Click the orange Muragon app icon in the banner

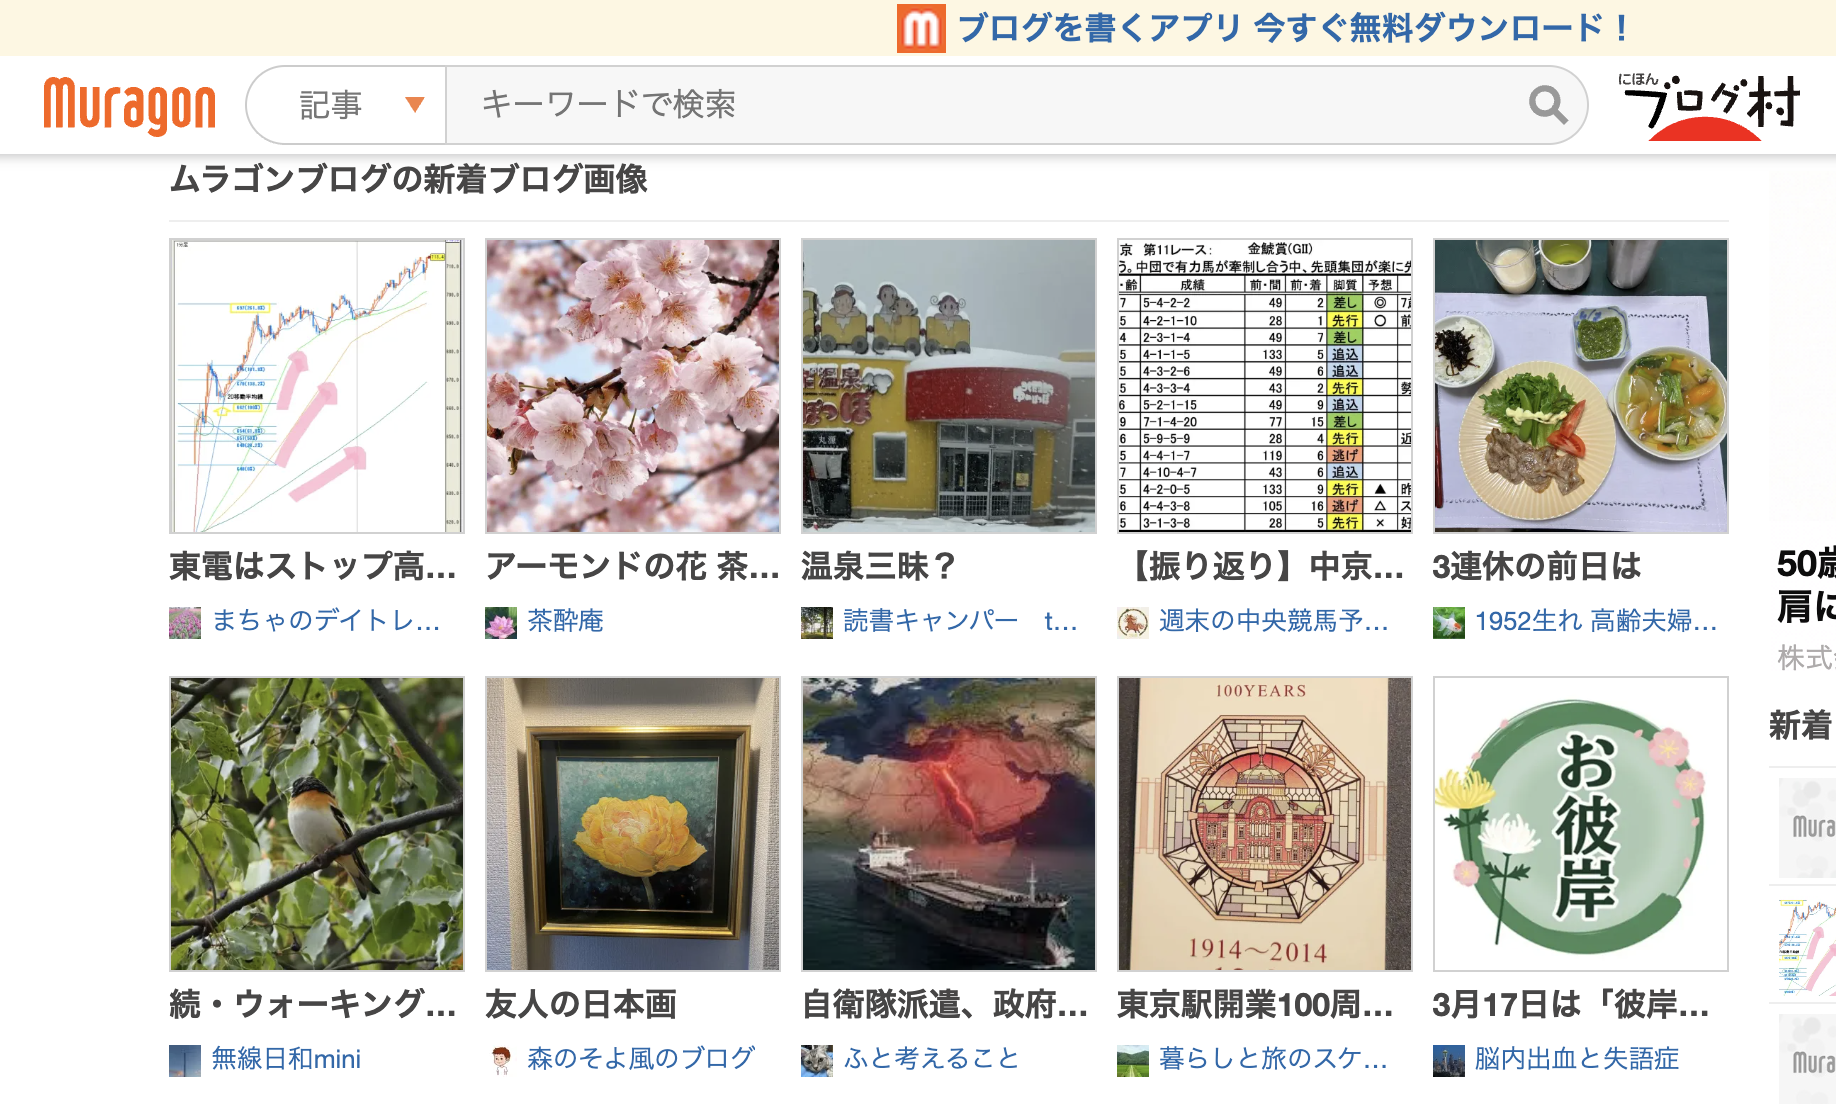[921, 28]
